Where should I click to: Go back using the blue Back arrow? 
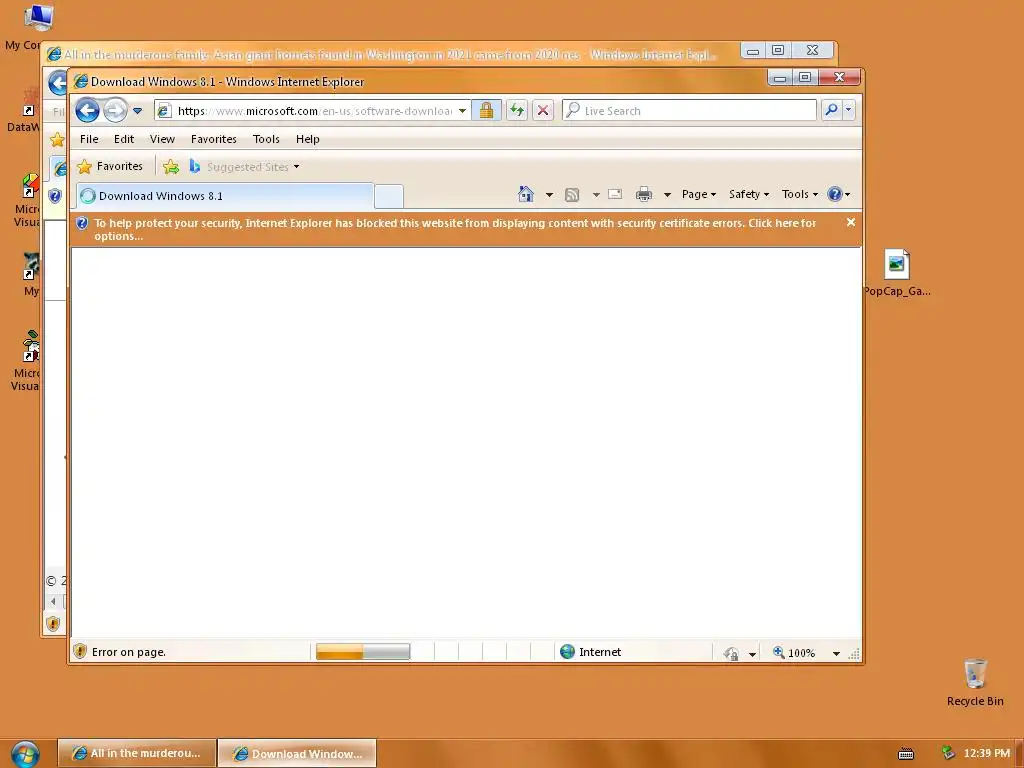pyautogui.click(x=87, y=110)
